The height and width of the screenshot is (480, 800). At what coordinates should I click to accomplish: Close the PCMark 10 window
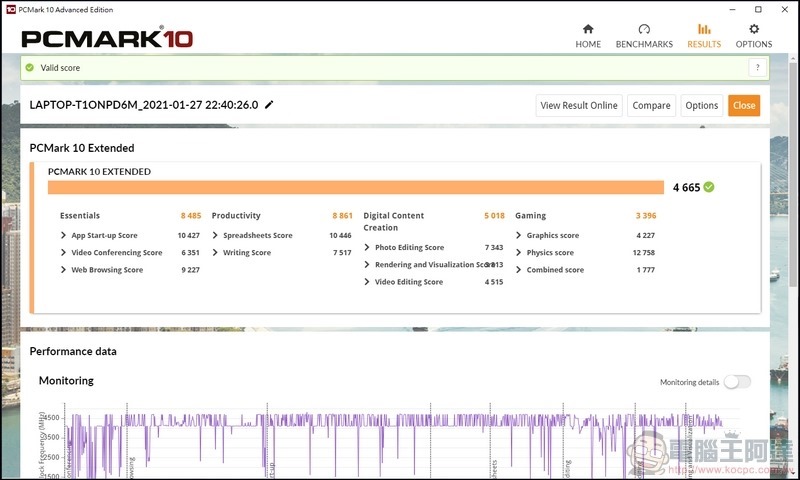click(785, 9)
